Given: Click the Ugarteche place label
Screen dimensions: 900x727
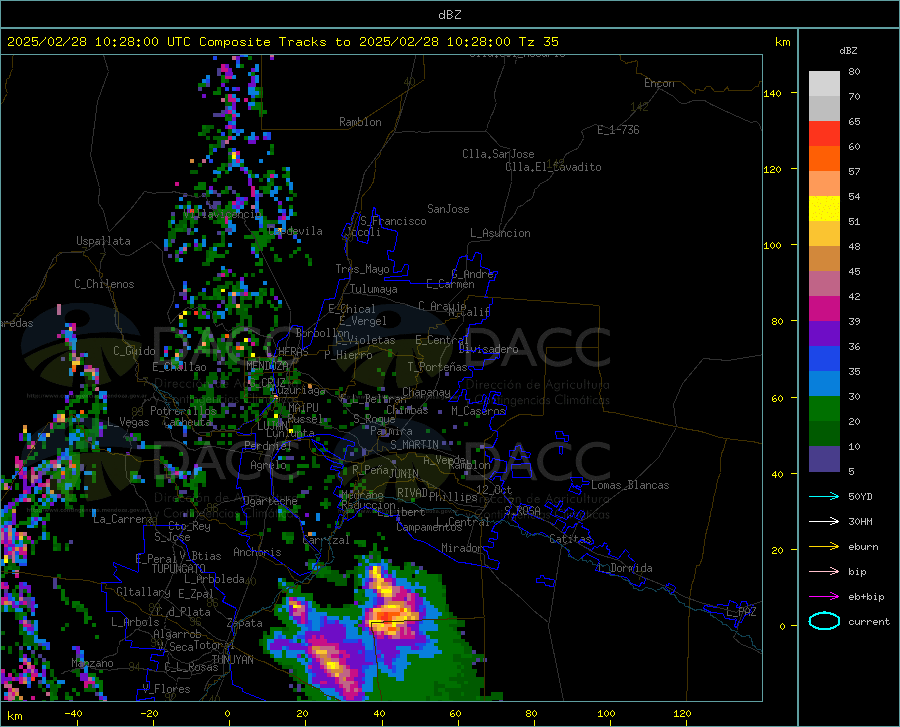Looking at the screenshot, I should point(270,501).
